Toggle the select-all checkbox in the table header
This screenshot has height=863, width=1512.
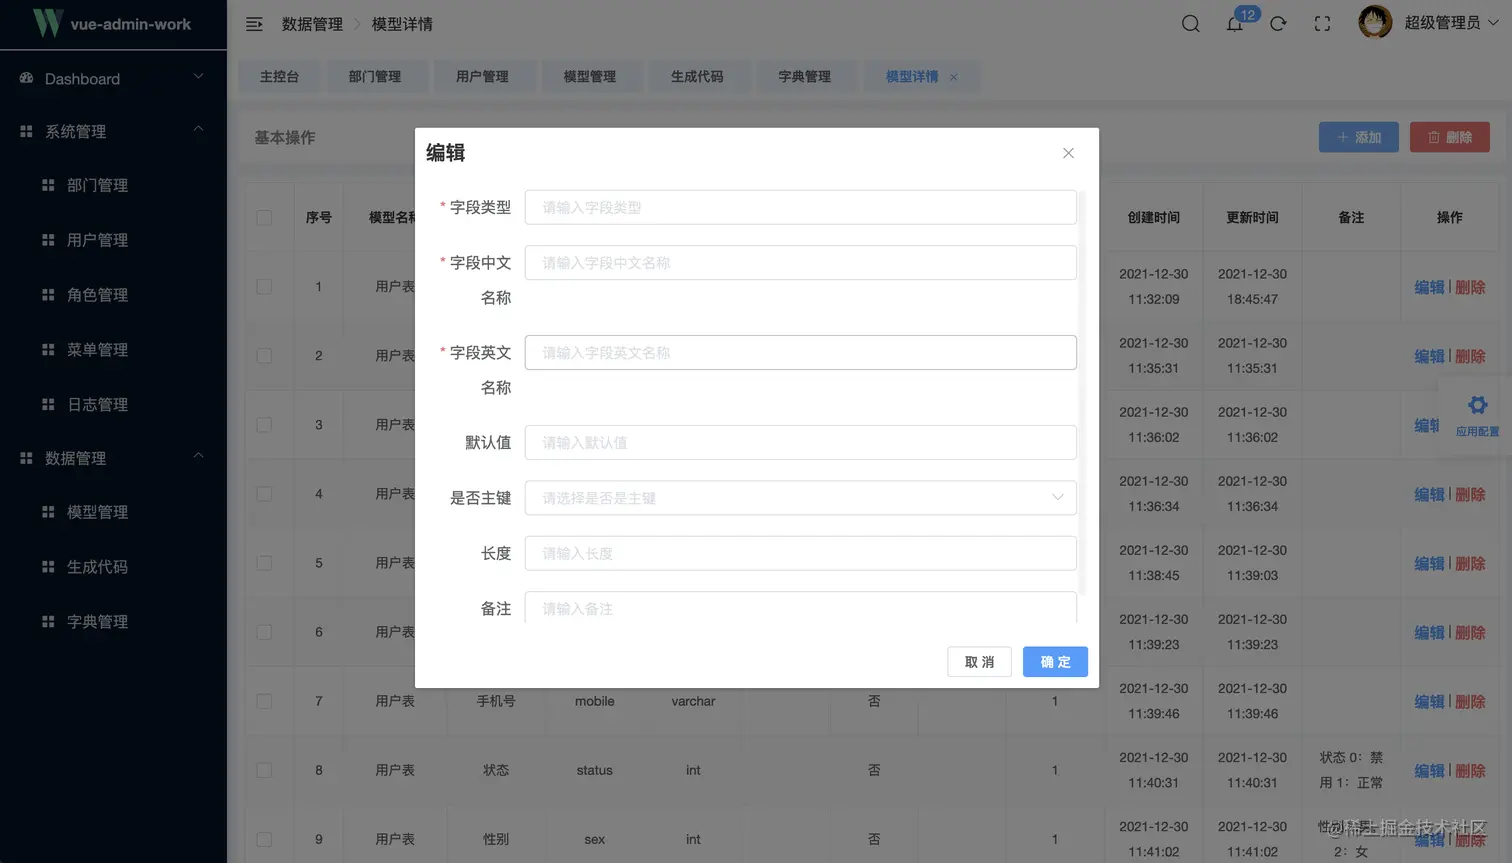[x=262, y=217]
